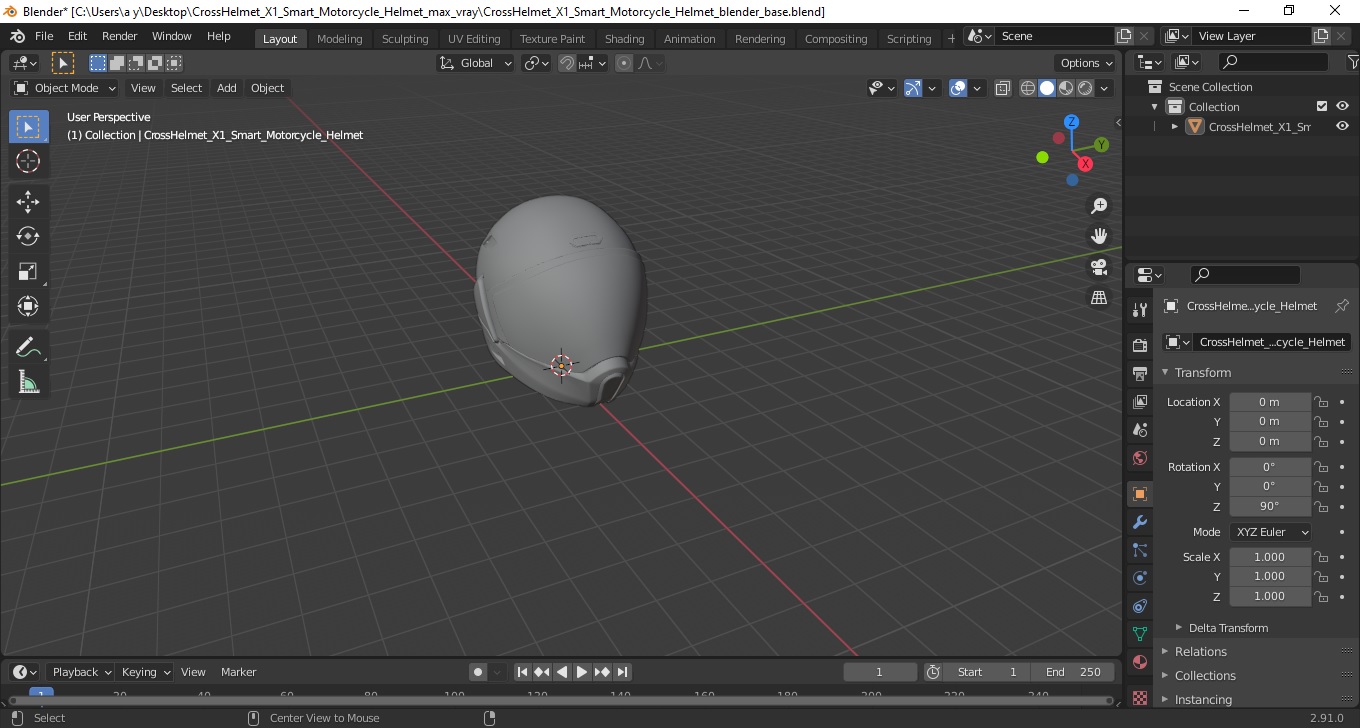Open the View Layer properties tab
Image resolution: width=1360 pixels, height=728 pixels.
tap(1139, 402)
